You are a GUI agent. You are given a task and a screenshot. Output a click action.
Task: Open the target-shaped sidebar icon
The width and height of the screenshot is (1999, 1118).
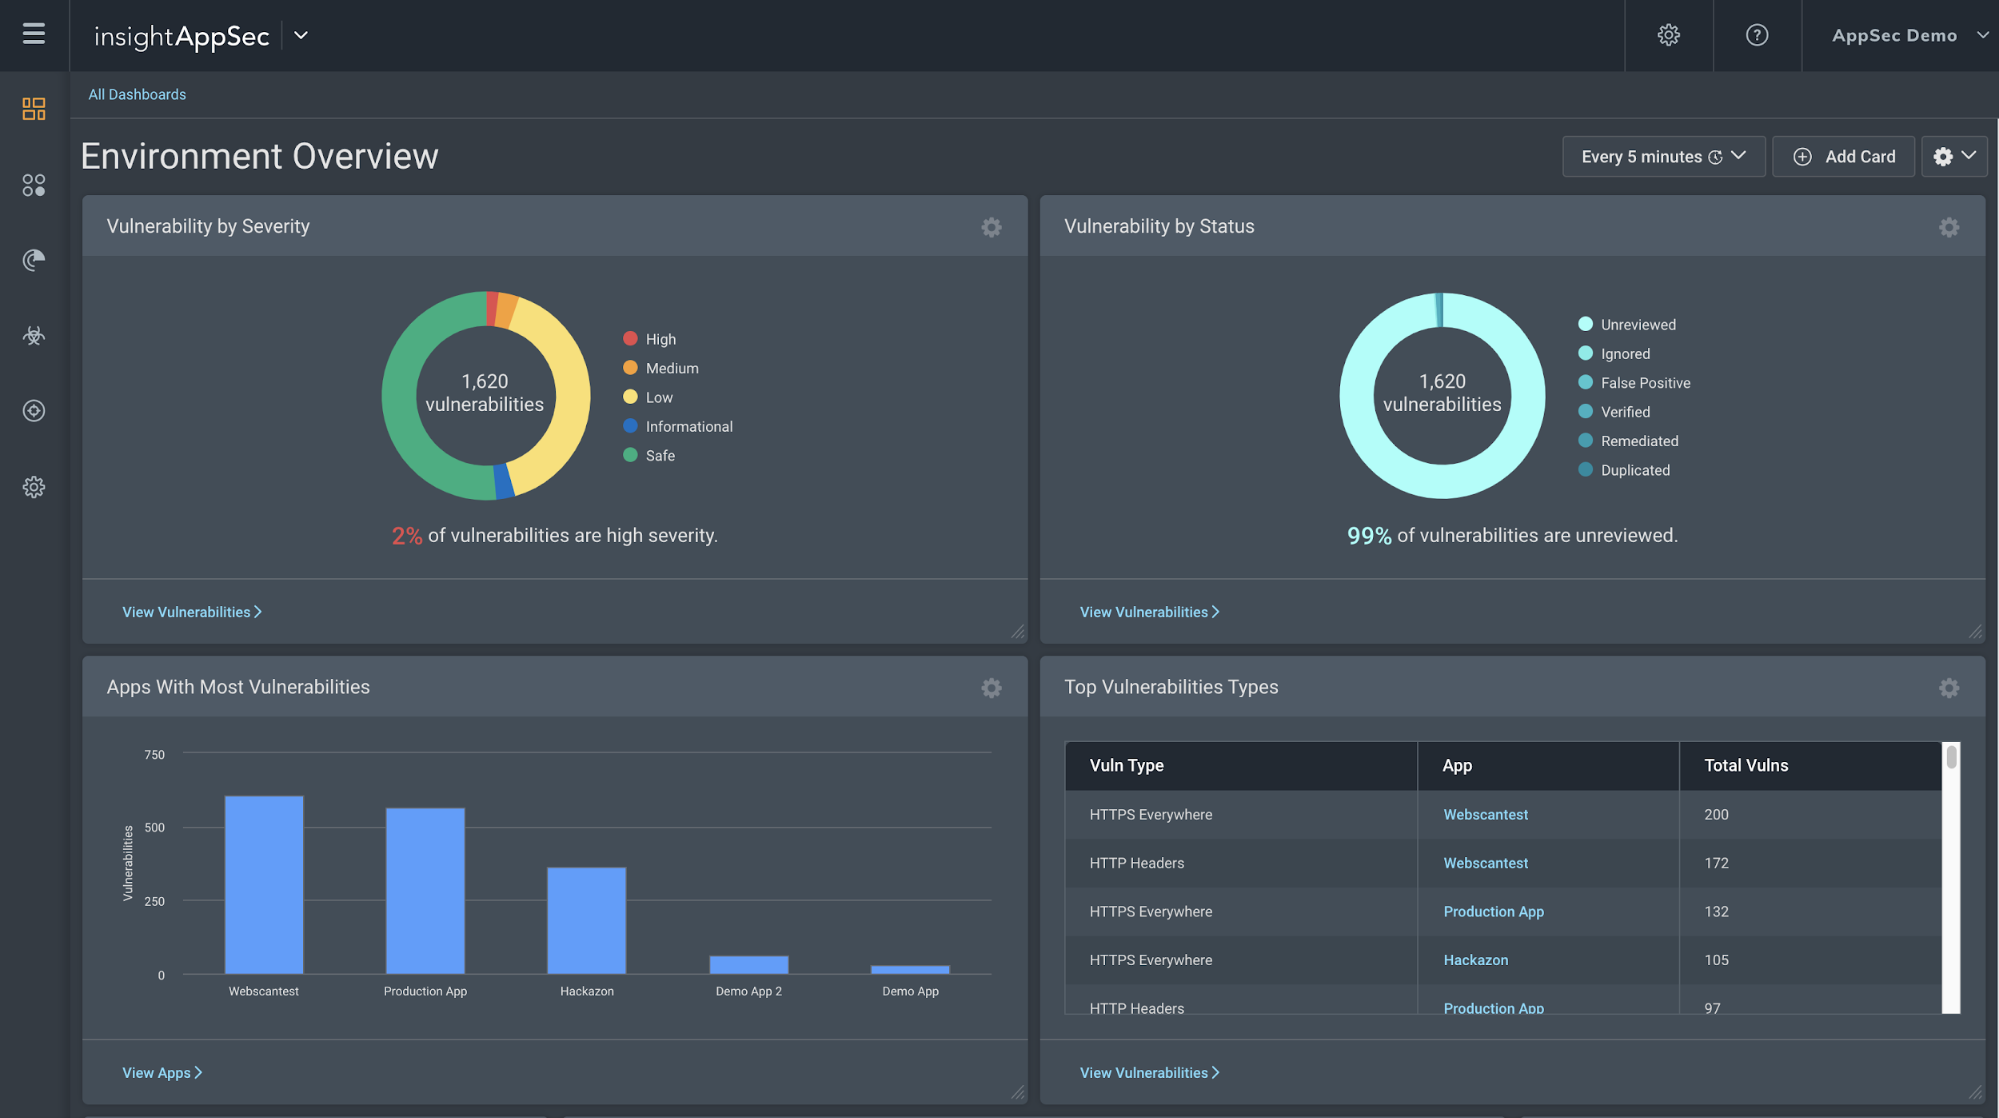tap(34, 411)
